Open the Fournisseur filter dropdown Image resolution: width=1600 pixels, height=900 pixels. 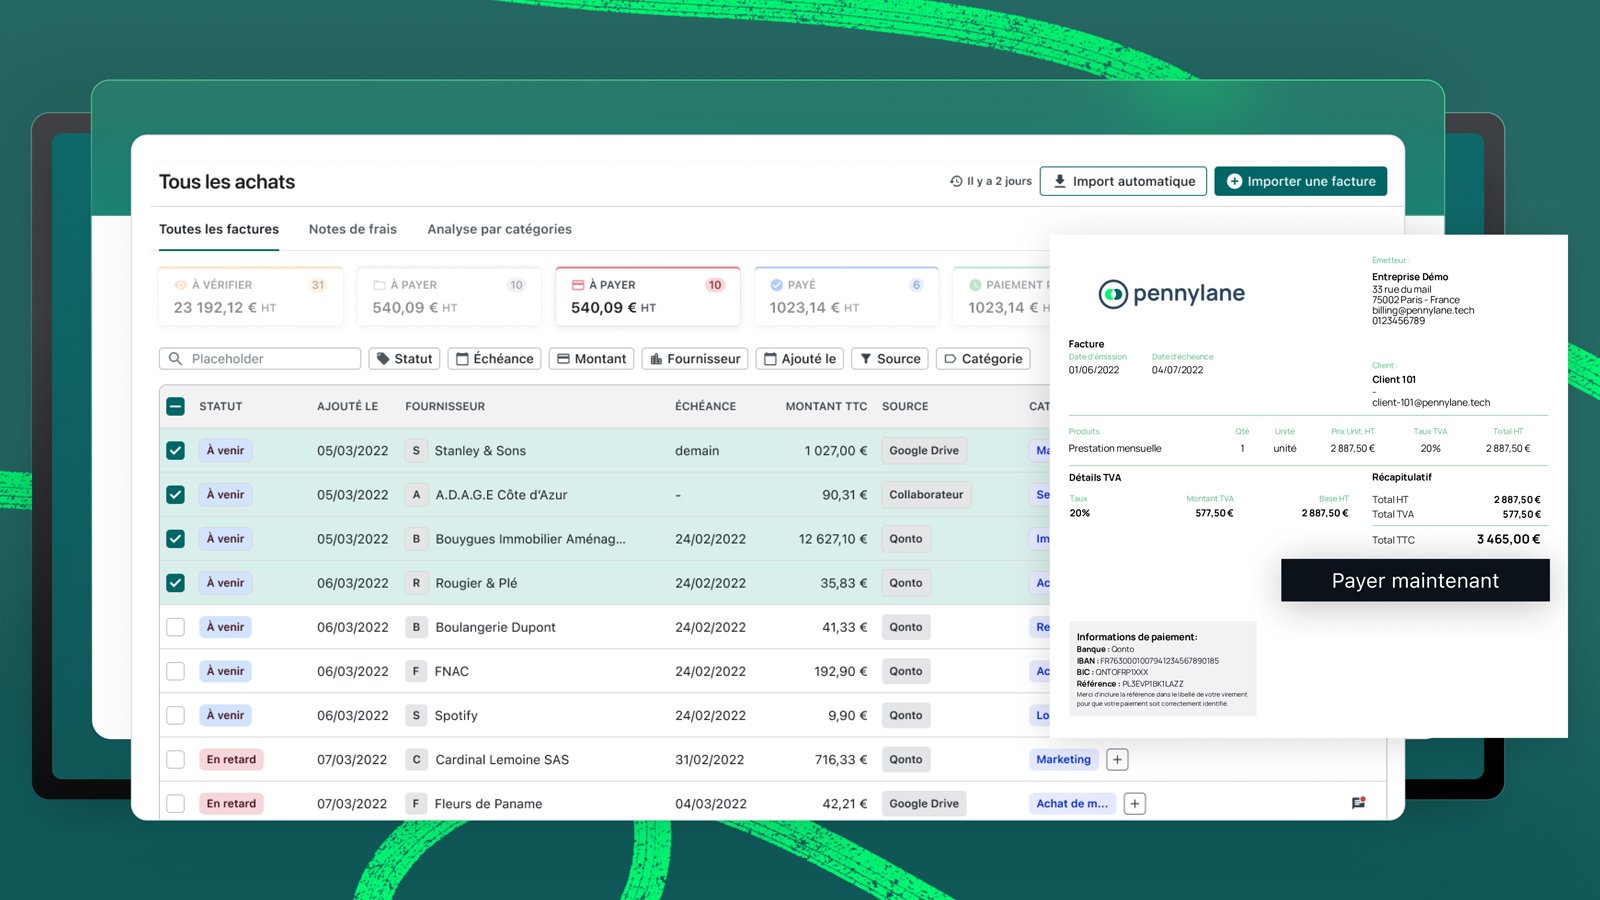(695, 358)
